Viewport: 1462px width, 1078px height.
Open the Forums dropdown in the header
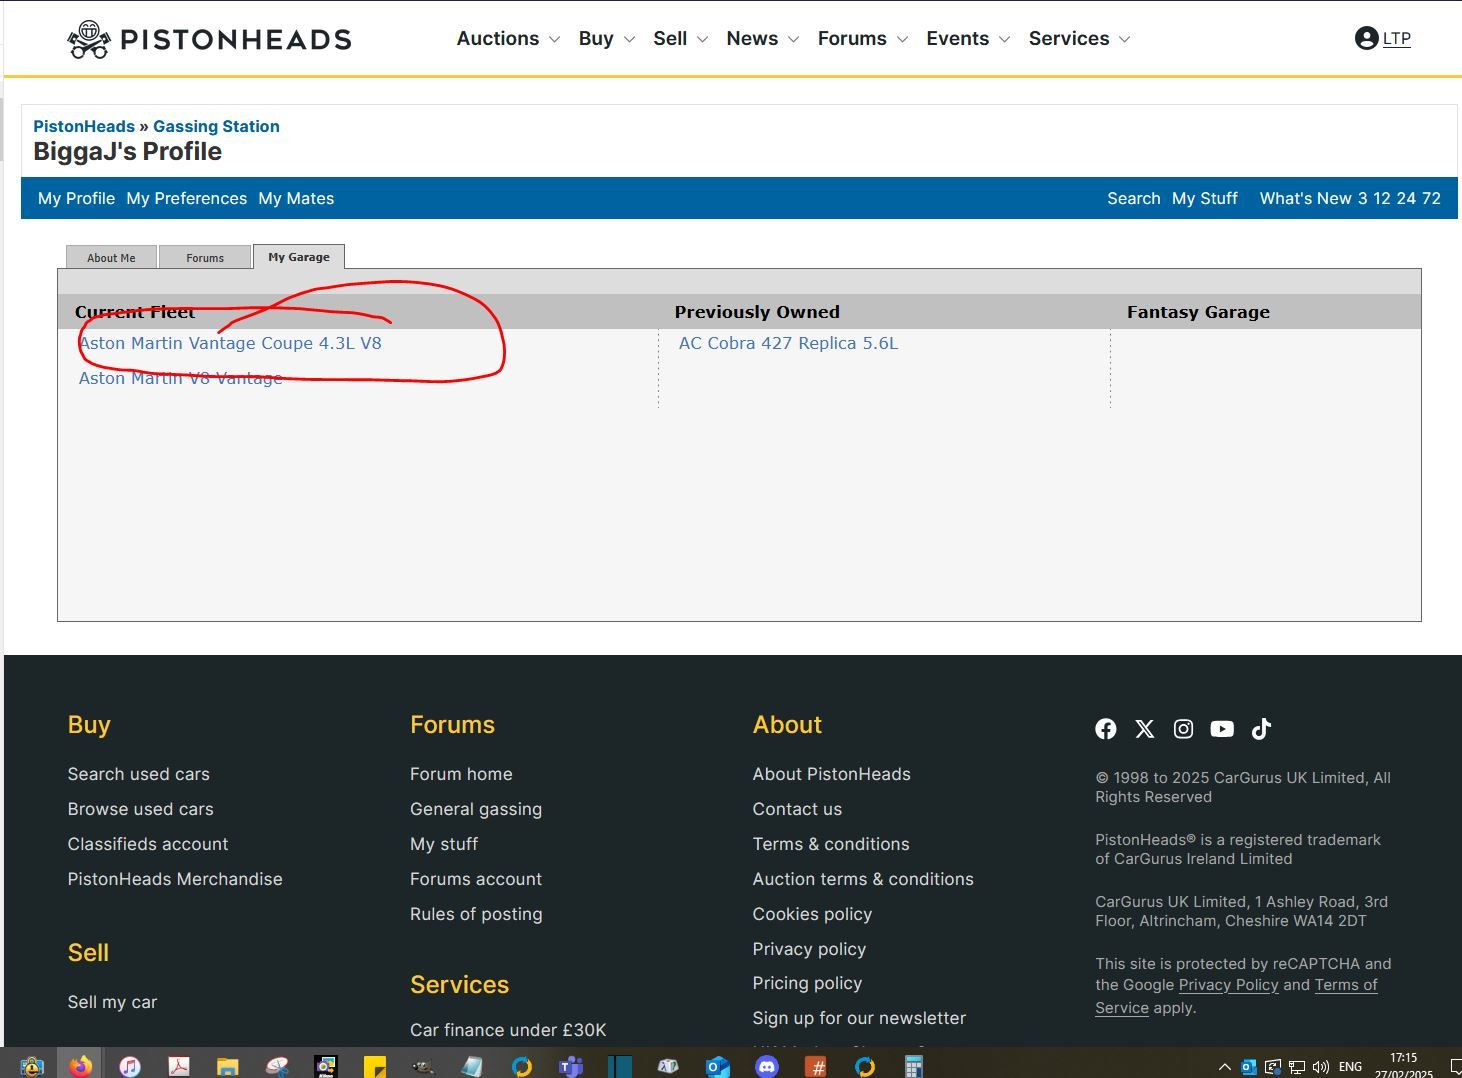[x=862, y=39]
